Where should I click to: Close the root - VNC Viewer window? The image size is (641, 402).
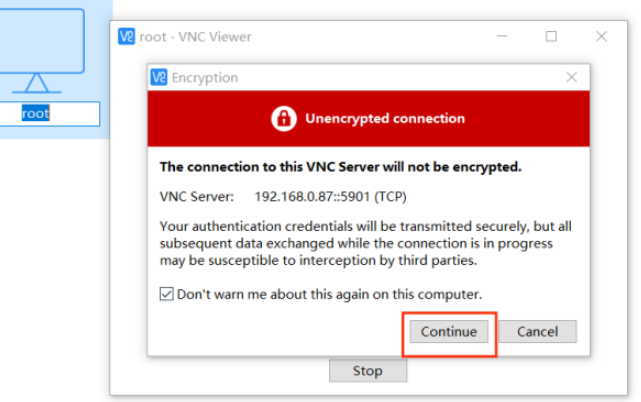coord(601,37)
